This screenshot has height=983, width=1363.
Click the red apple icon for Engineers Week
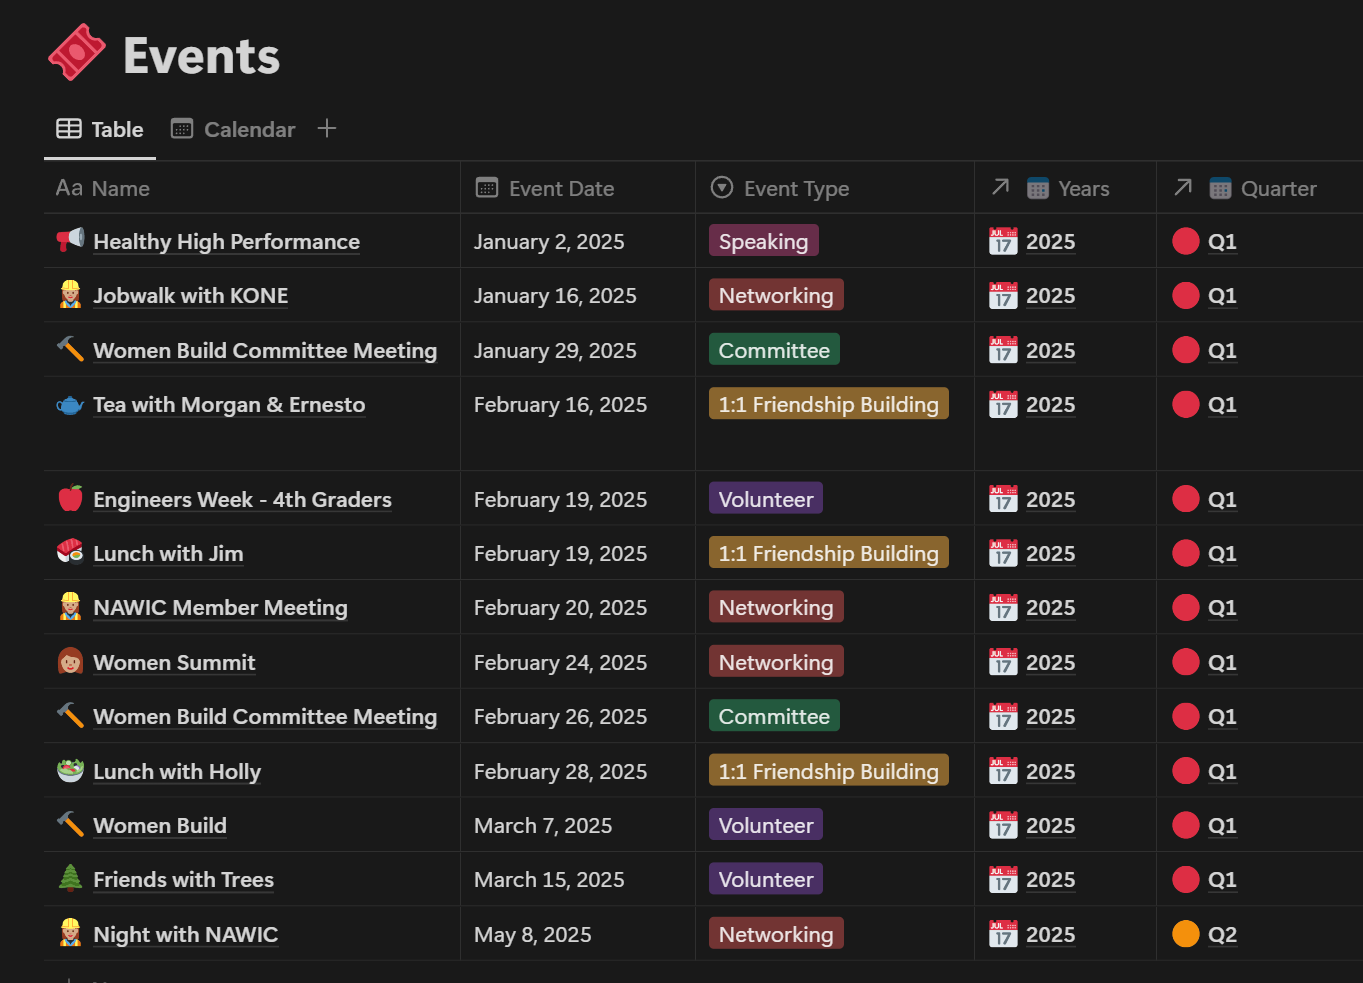(x=70, y=499)
